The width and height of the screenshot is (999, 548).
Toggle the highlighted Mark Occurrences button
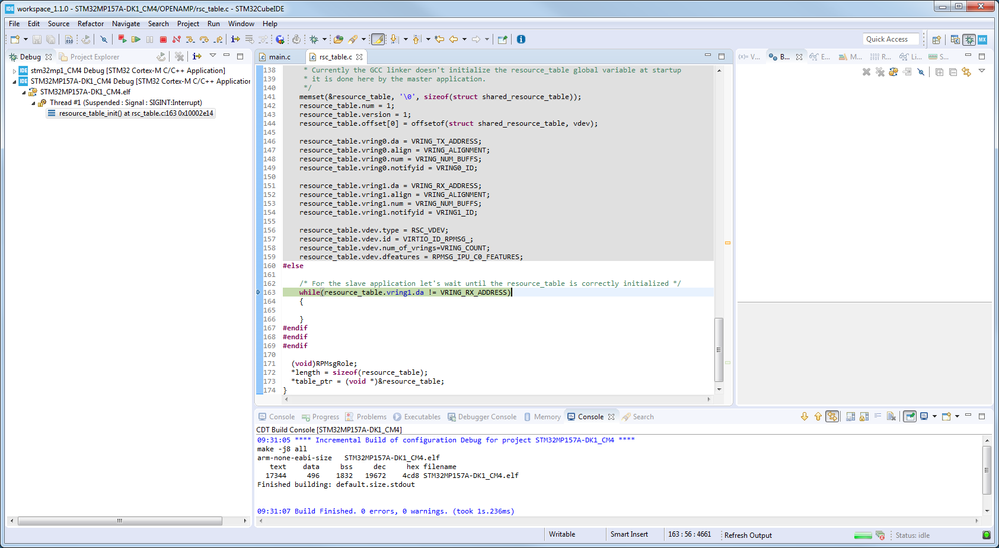click(378, 40)
